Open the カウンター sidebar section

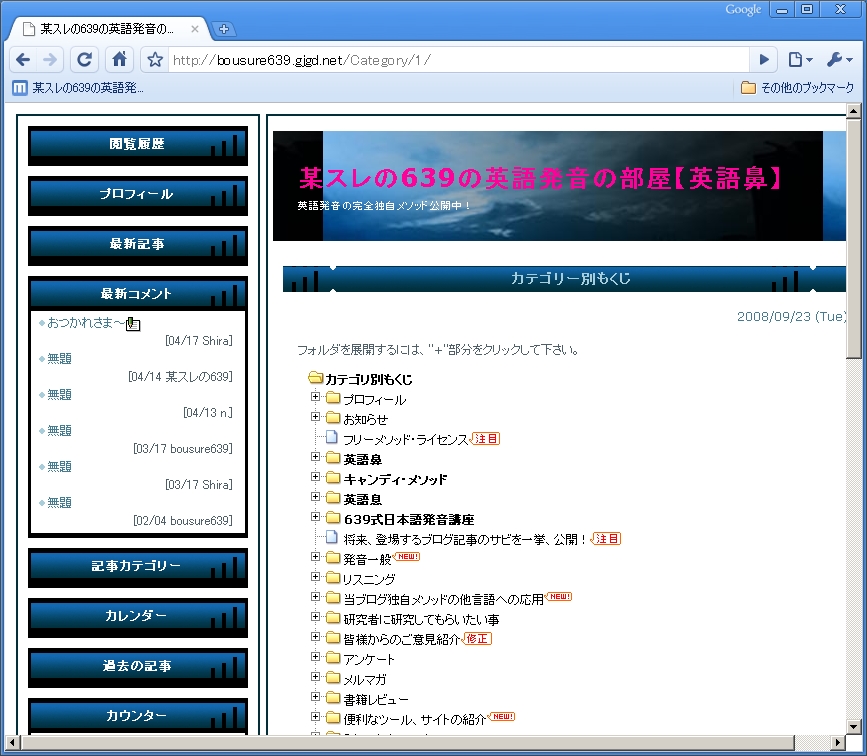pyautogui.click(x=138, y=716)
